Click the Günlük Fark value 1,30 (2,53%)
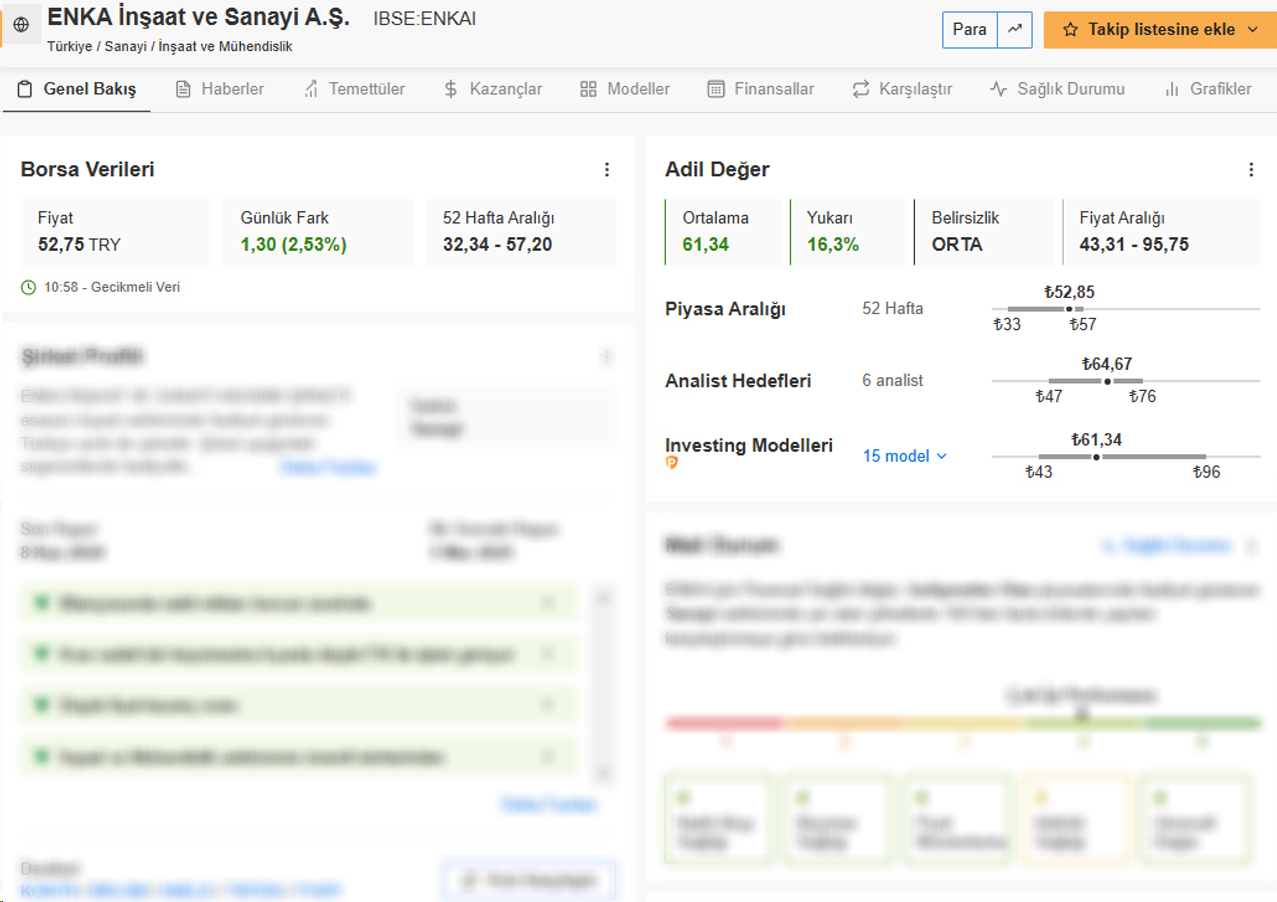1277x902 pixels. pyautogui.click(x=293, y=244)
